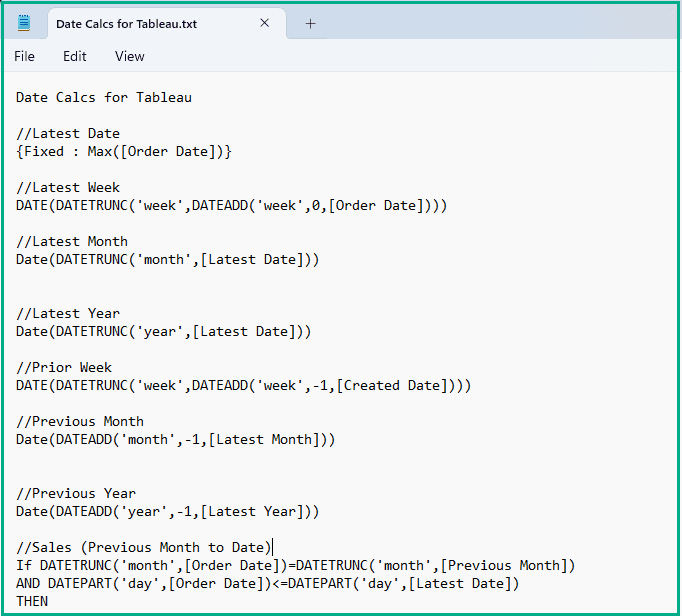682x616 pixels.
Task: Open the View menu
Action: coord(130,57)
